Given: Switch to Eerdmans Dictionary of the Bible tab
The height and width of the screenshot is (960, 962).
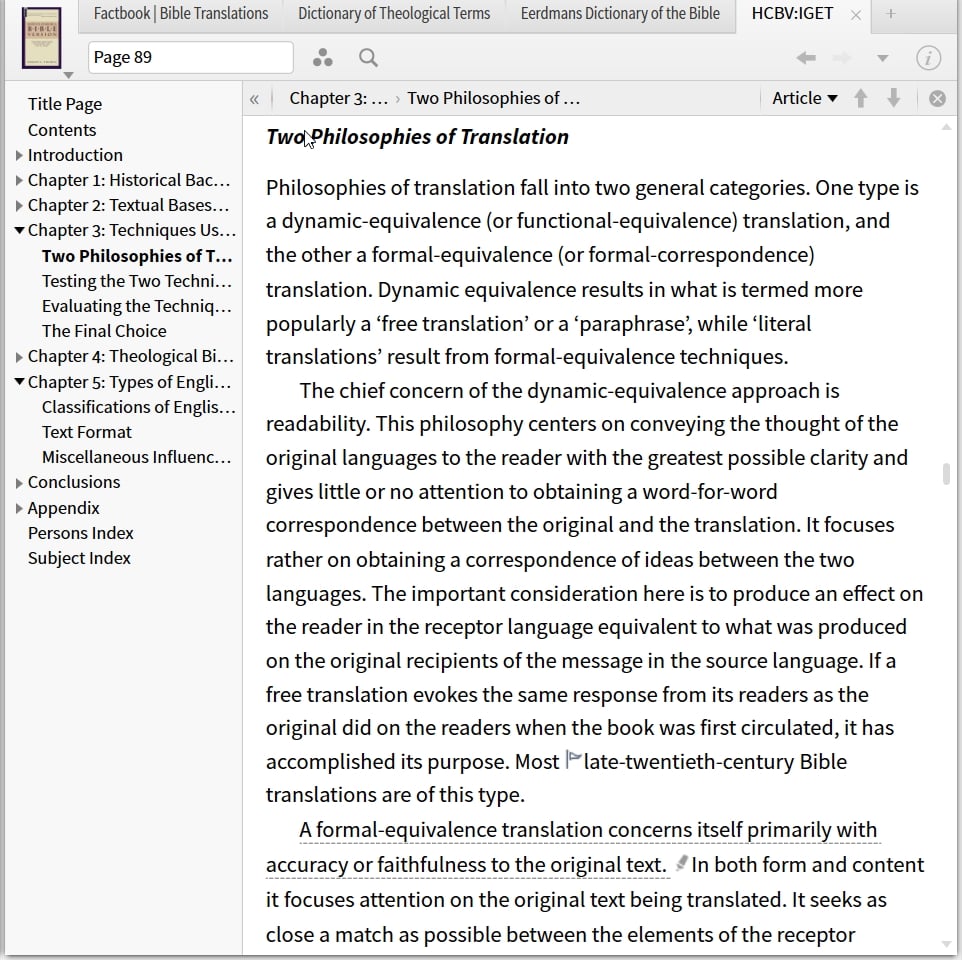Looking at the screenshot, I should (x=620, y=13).
